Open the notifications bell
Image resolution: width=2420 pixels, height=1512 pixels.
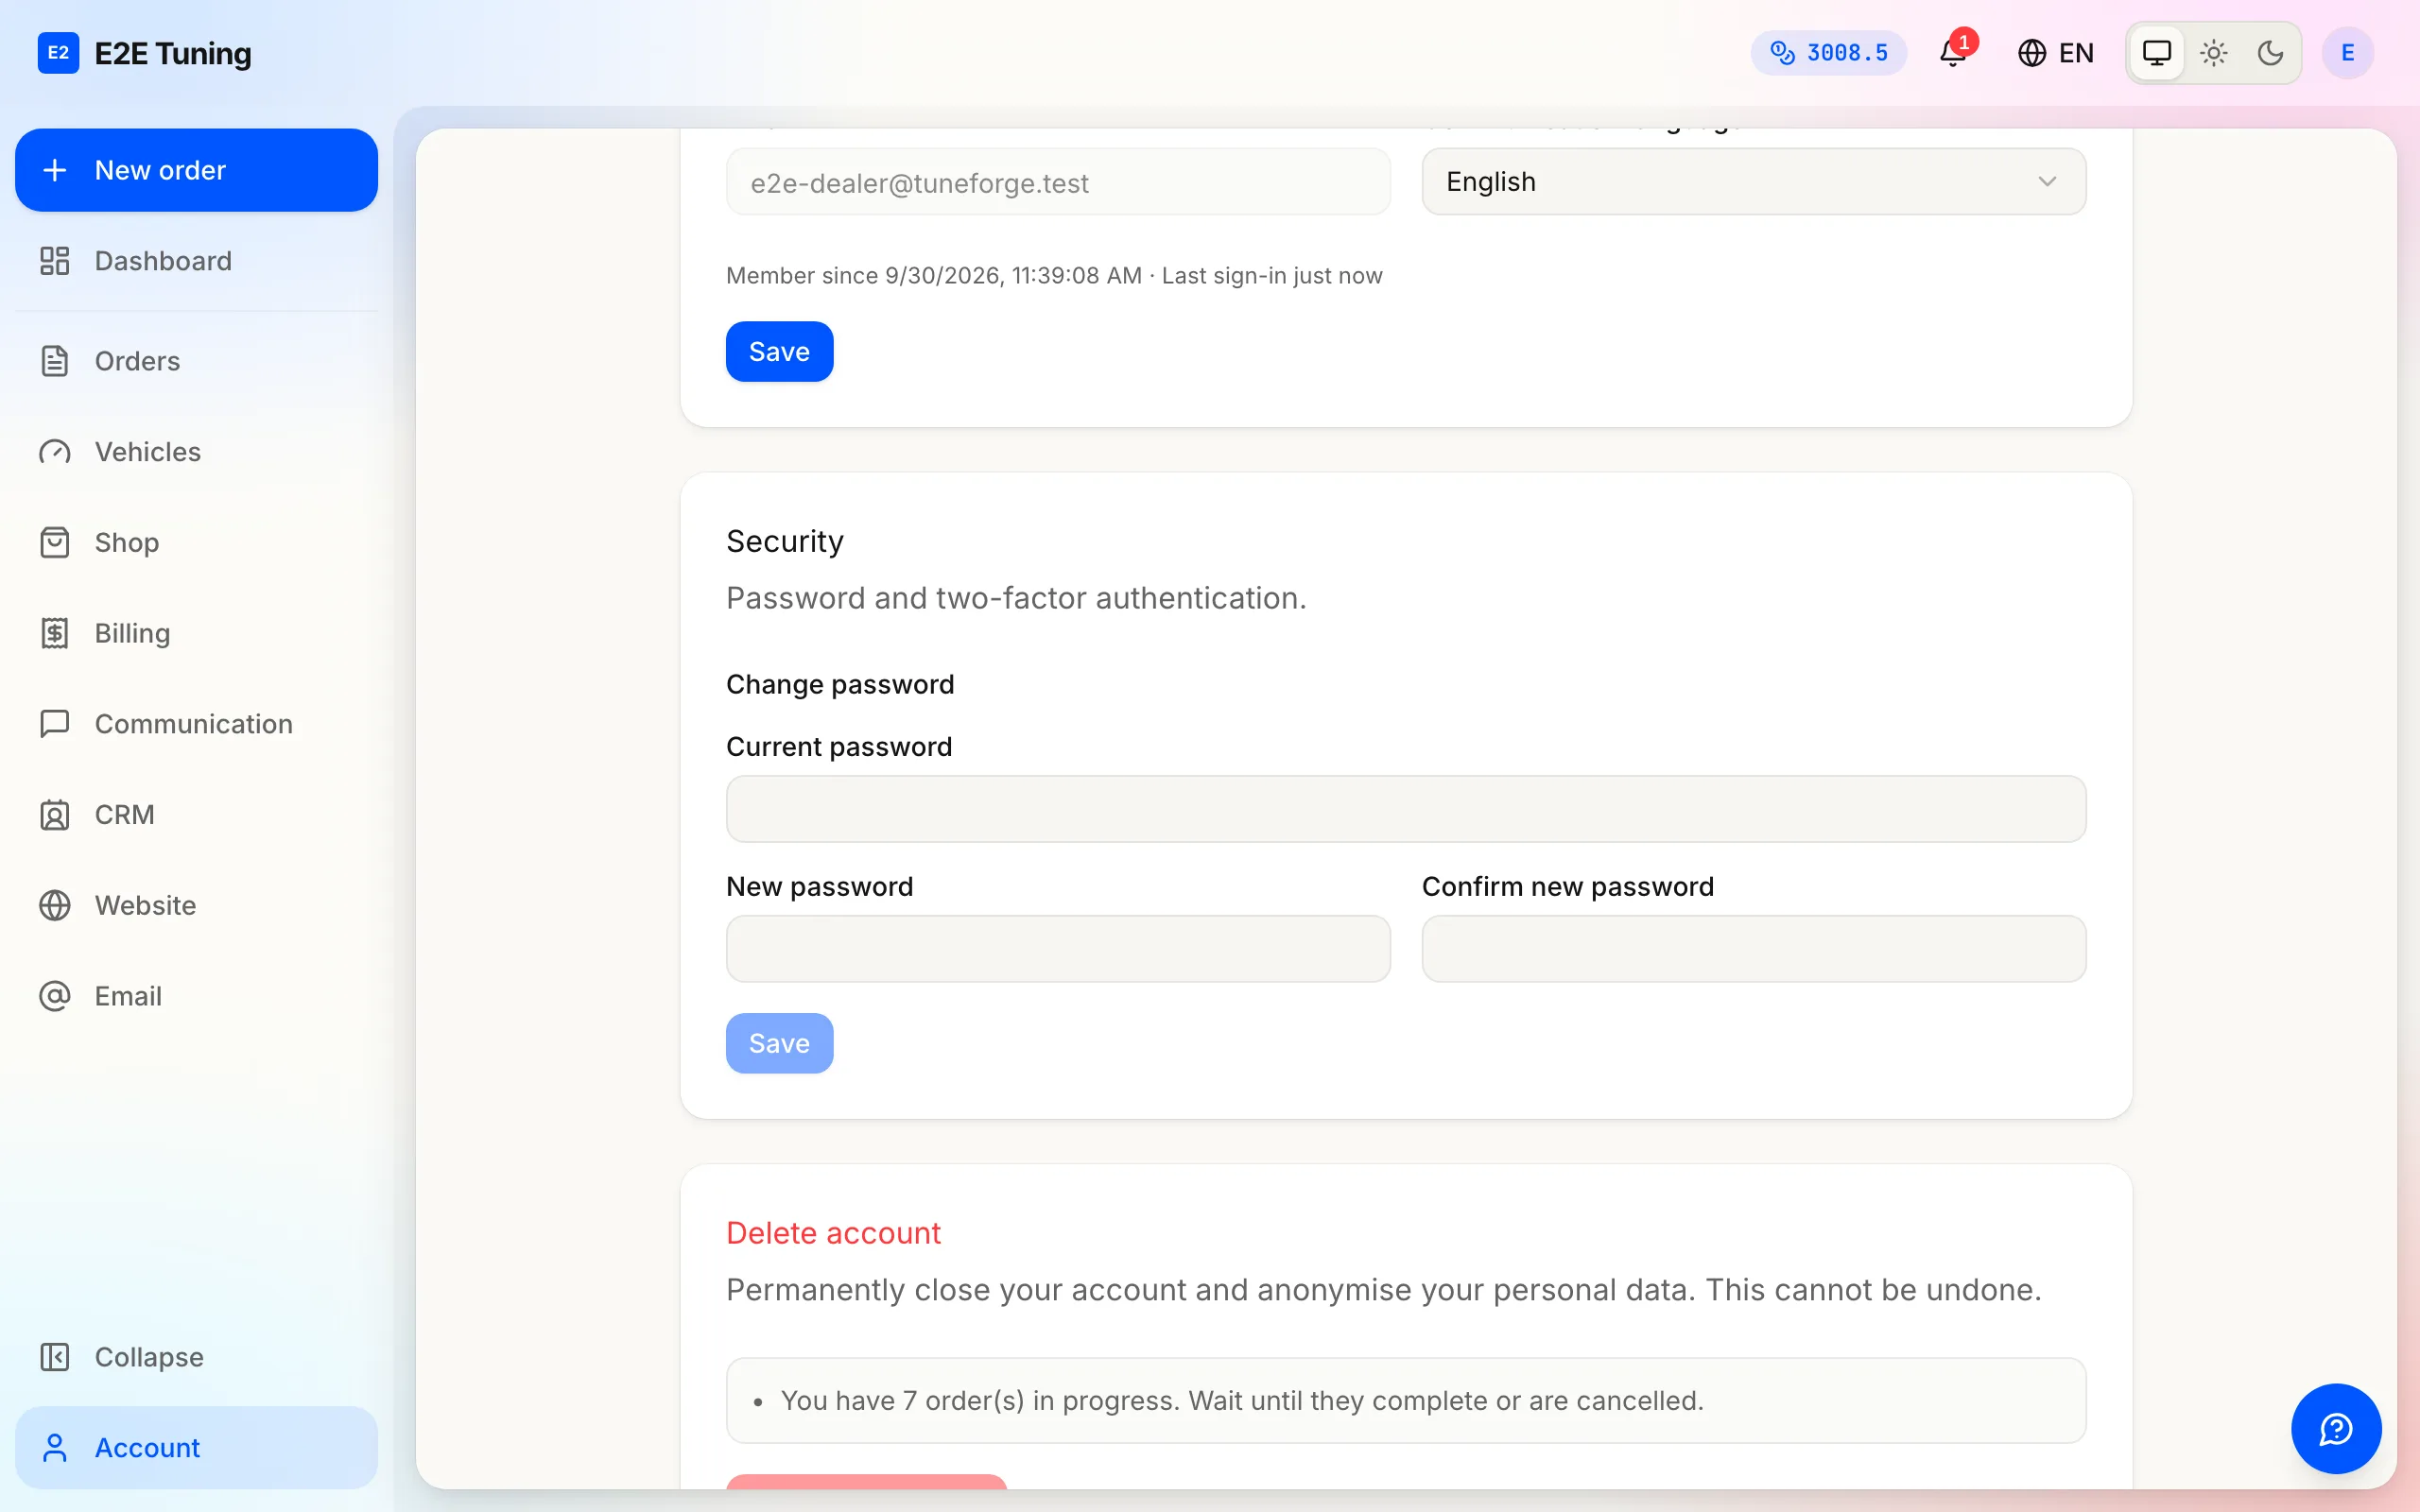1953,53
